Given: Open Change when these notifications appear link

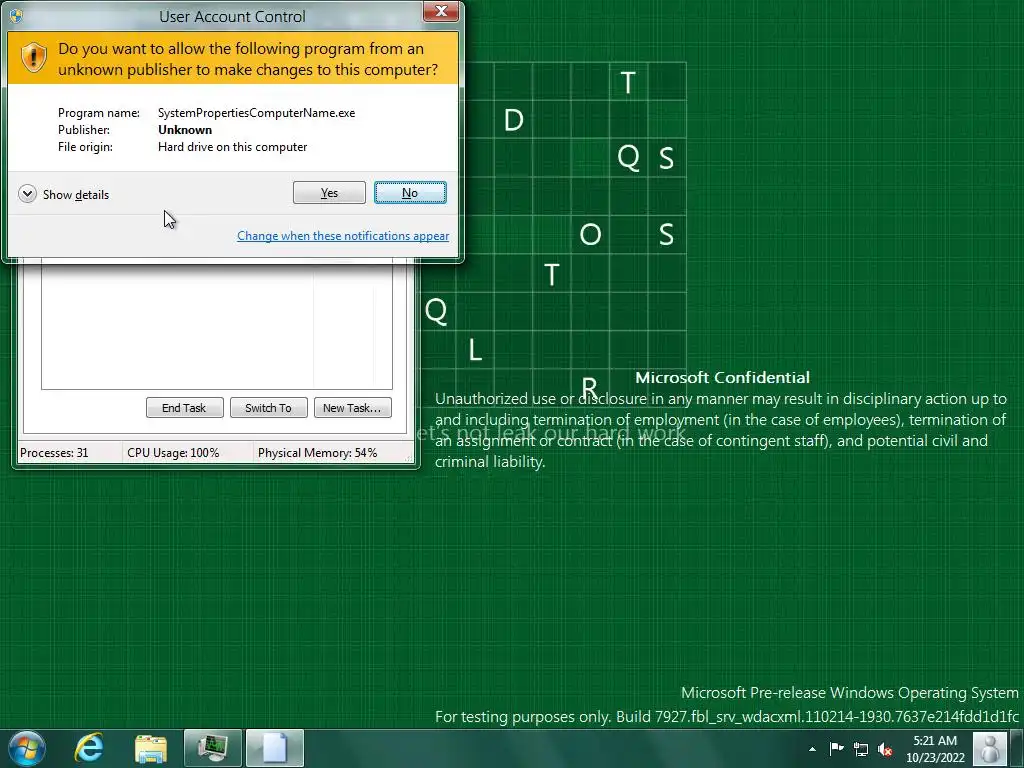Looking at the screenshot, I should coord(343,236).
